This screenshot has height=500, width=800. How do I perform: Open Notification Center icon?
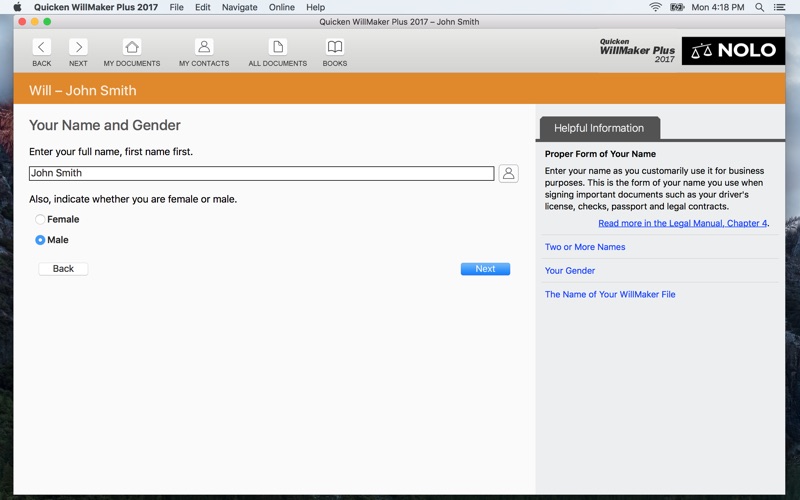coord(779,7)
